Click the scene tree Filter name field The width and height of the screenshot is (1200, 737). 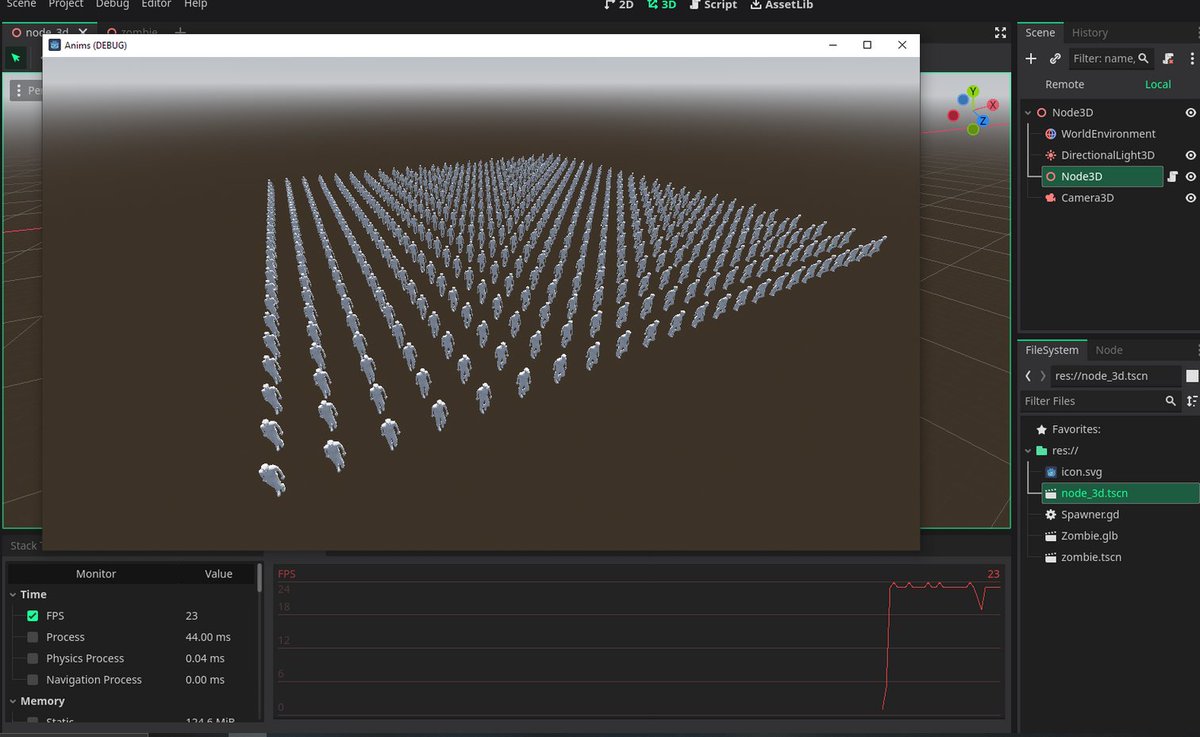tap(1111, 59)
